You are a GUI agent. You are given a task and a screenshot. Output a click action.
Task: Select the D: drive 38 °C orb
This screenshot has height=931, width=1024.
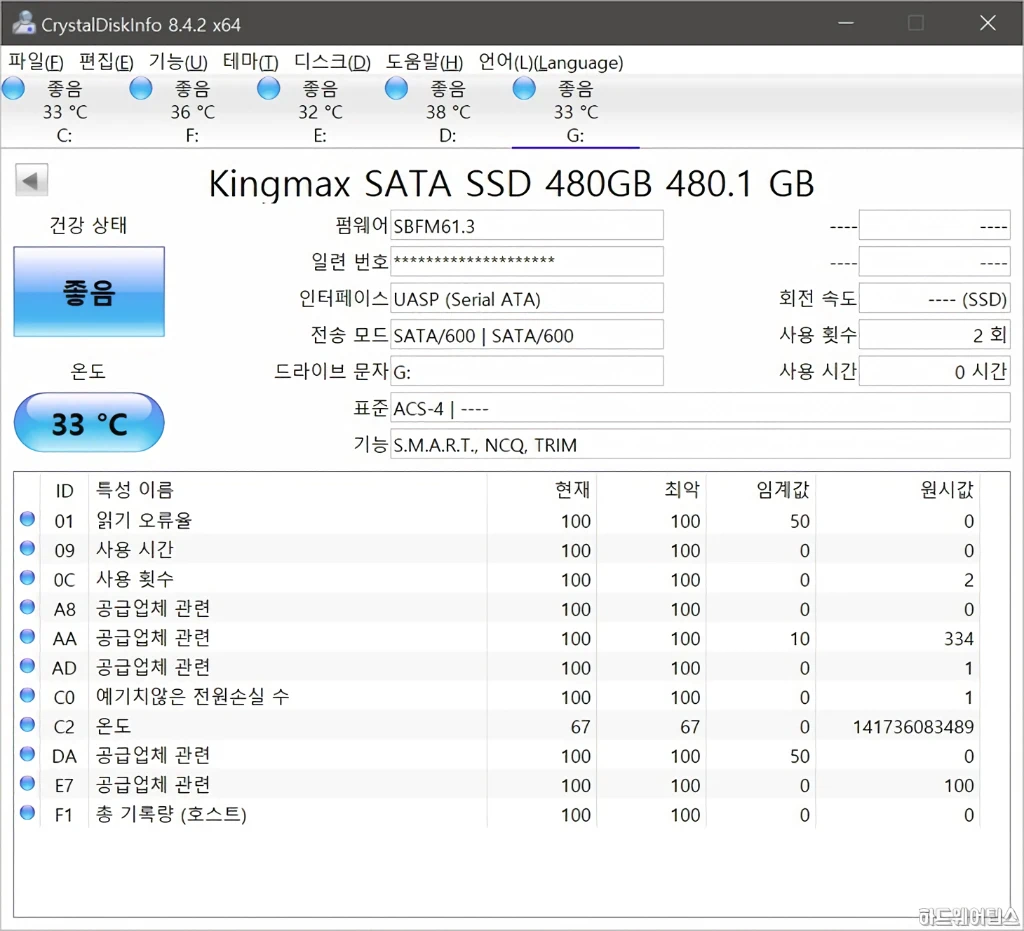(396, 89)
